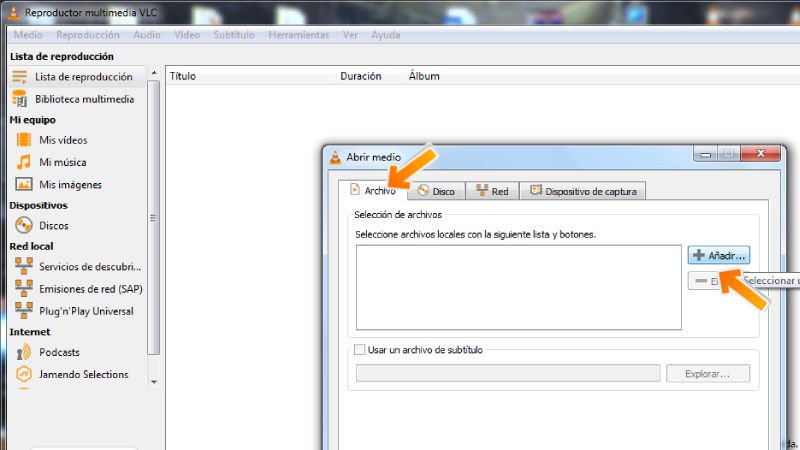Click the Discos disc icon

click(x=23, y=225)
